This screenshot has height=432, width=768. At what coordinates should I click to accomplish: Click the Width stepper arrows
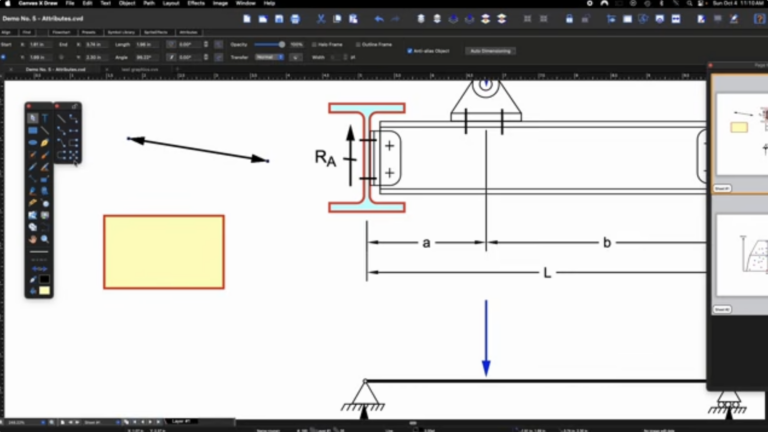pos(345,57)
